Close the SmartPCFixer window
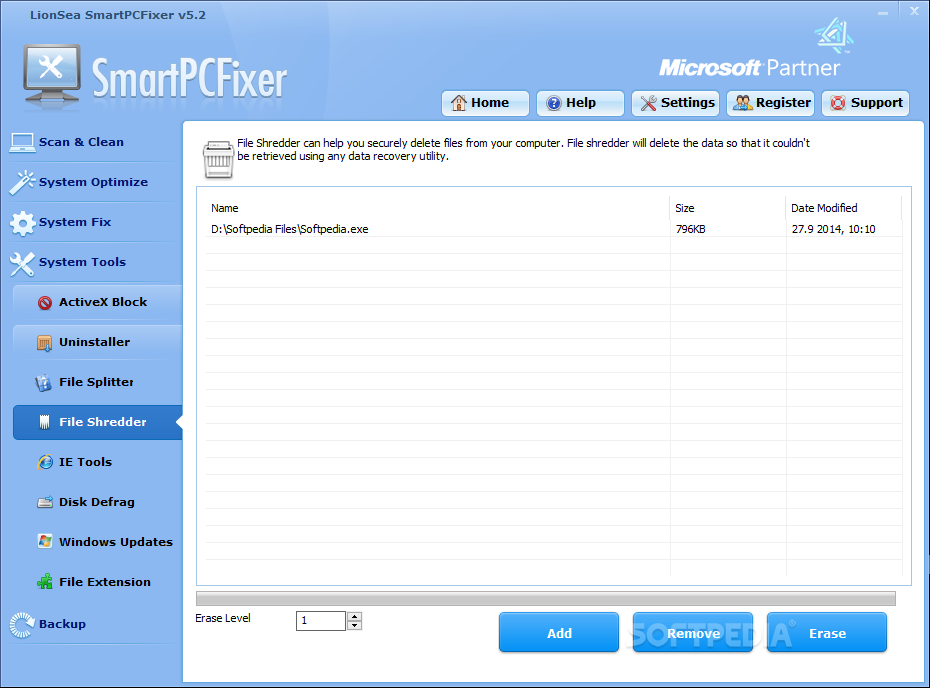Viewport: 930px width, 688px height. click(x=914, y=11)
